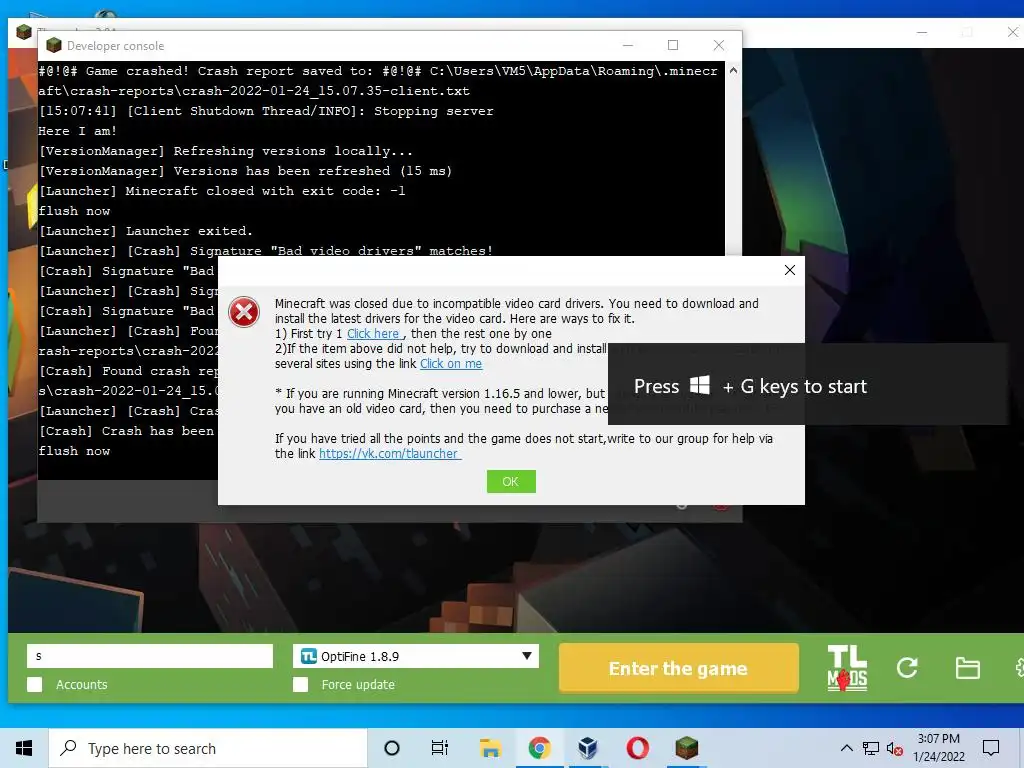The width and height of the screenshot is (1024, 768).
Task: Open the launcher settings gear icon
Action: click(1019, 668)
